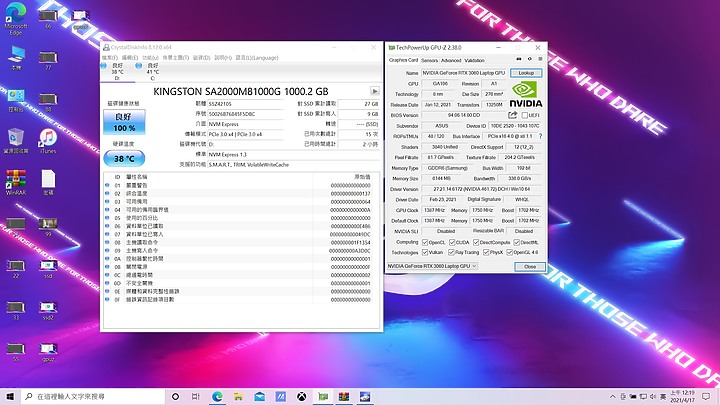Select the blank text file desktop icon

click(x=48, y=182)
